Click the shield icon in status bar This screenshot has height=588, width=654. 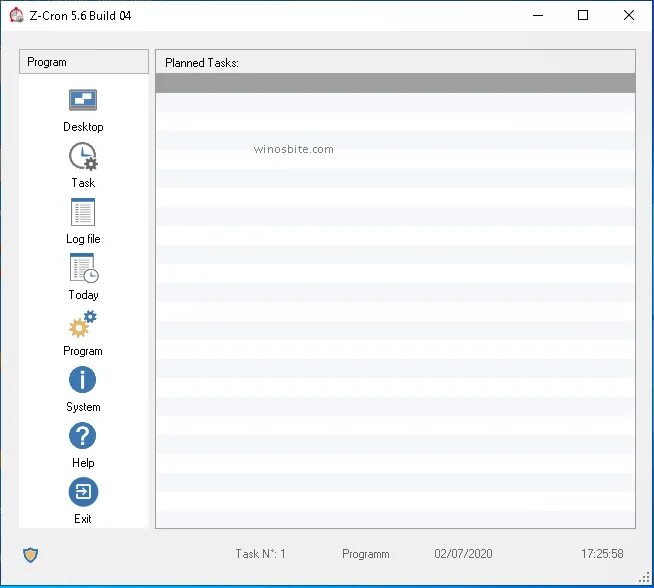tap(30, 555)
